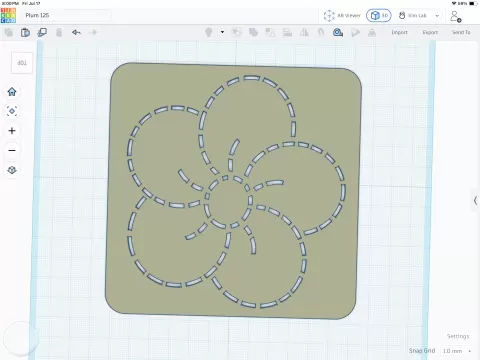Expand the dropdown arrow beside Sim Lab
The image size is (480, 360).
tap(437, 16)
